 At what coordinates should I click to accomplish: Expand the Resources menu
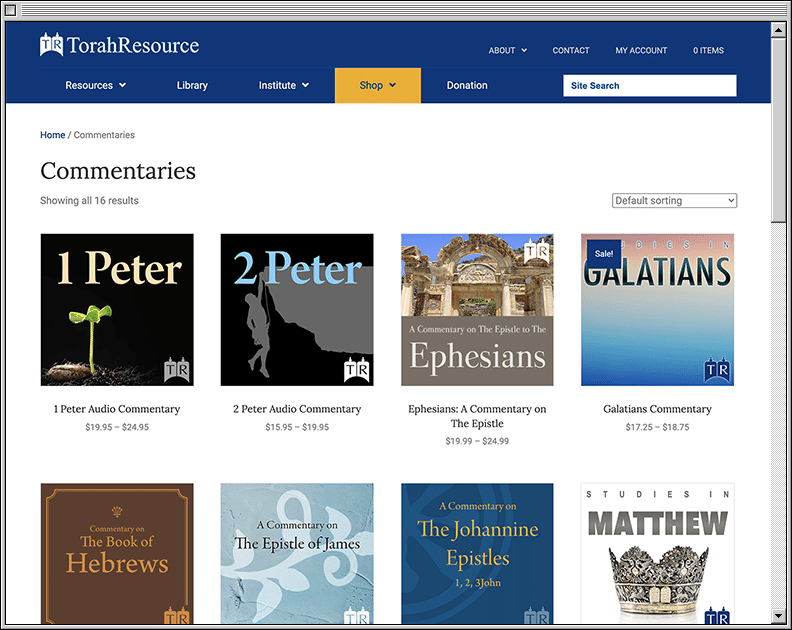tap(96, 86)
